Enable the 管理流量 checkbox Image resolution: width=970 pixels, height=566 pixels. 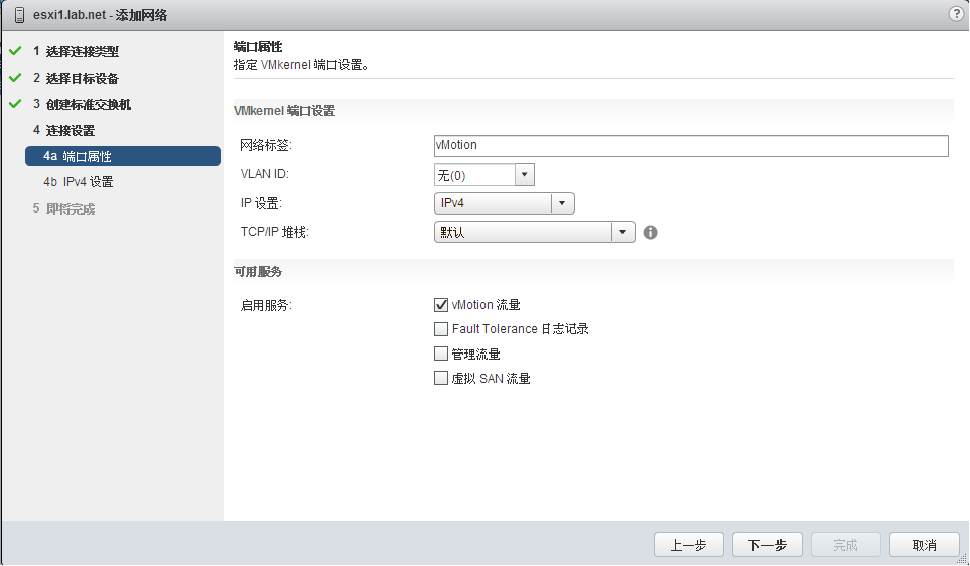click(x=441, y=353)
